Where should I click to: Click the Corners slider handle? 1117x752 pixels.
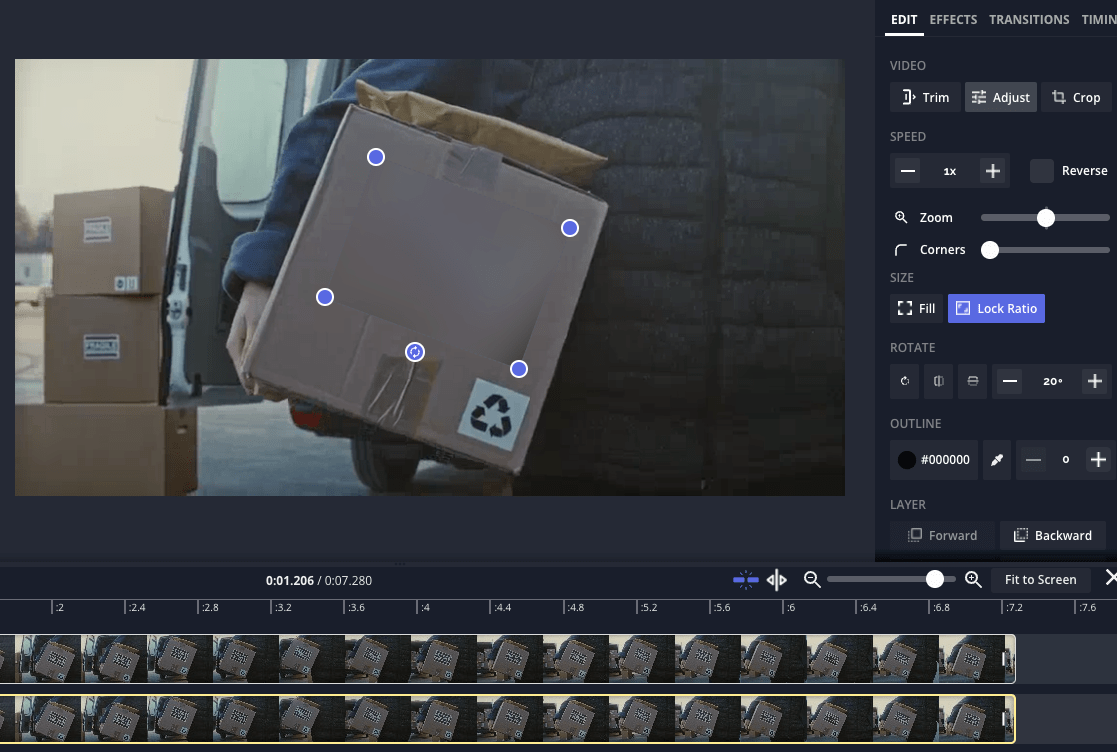tap(989, 250)
